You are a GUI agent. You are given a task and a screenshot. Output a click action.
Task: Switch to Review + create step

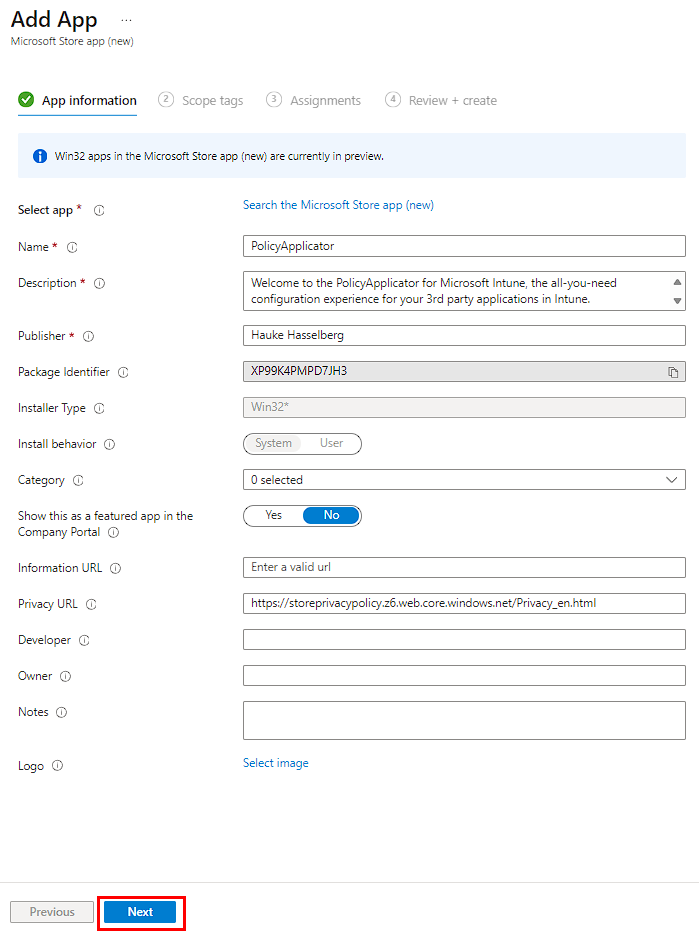point(441,101)
